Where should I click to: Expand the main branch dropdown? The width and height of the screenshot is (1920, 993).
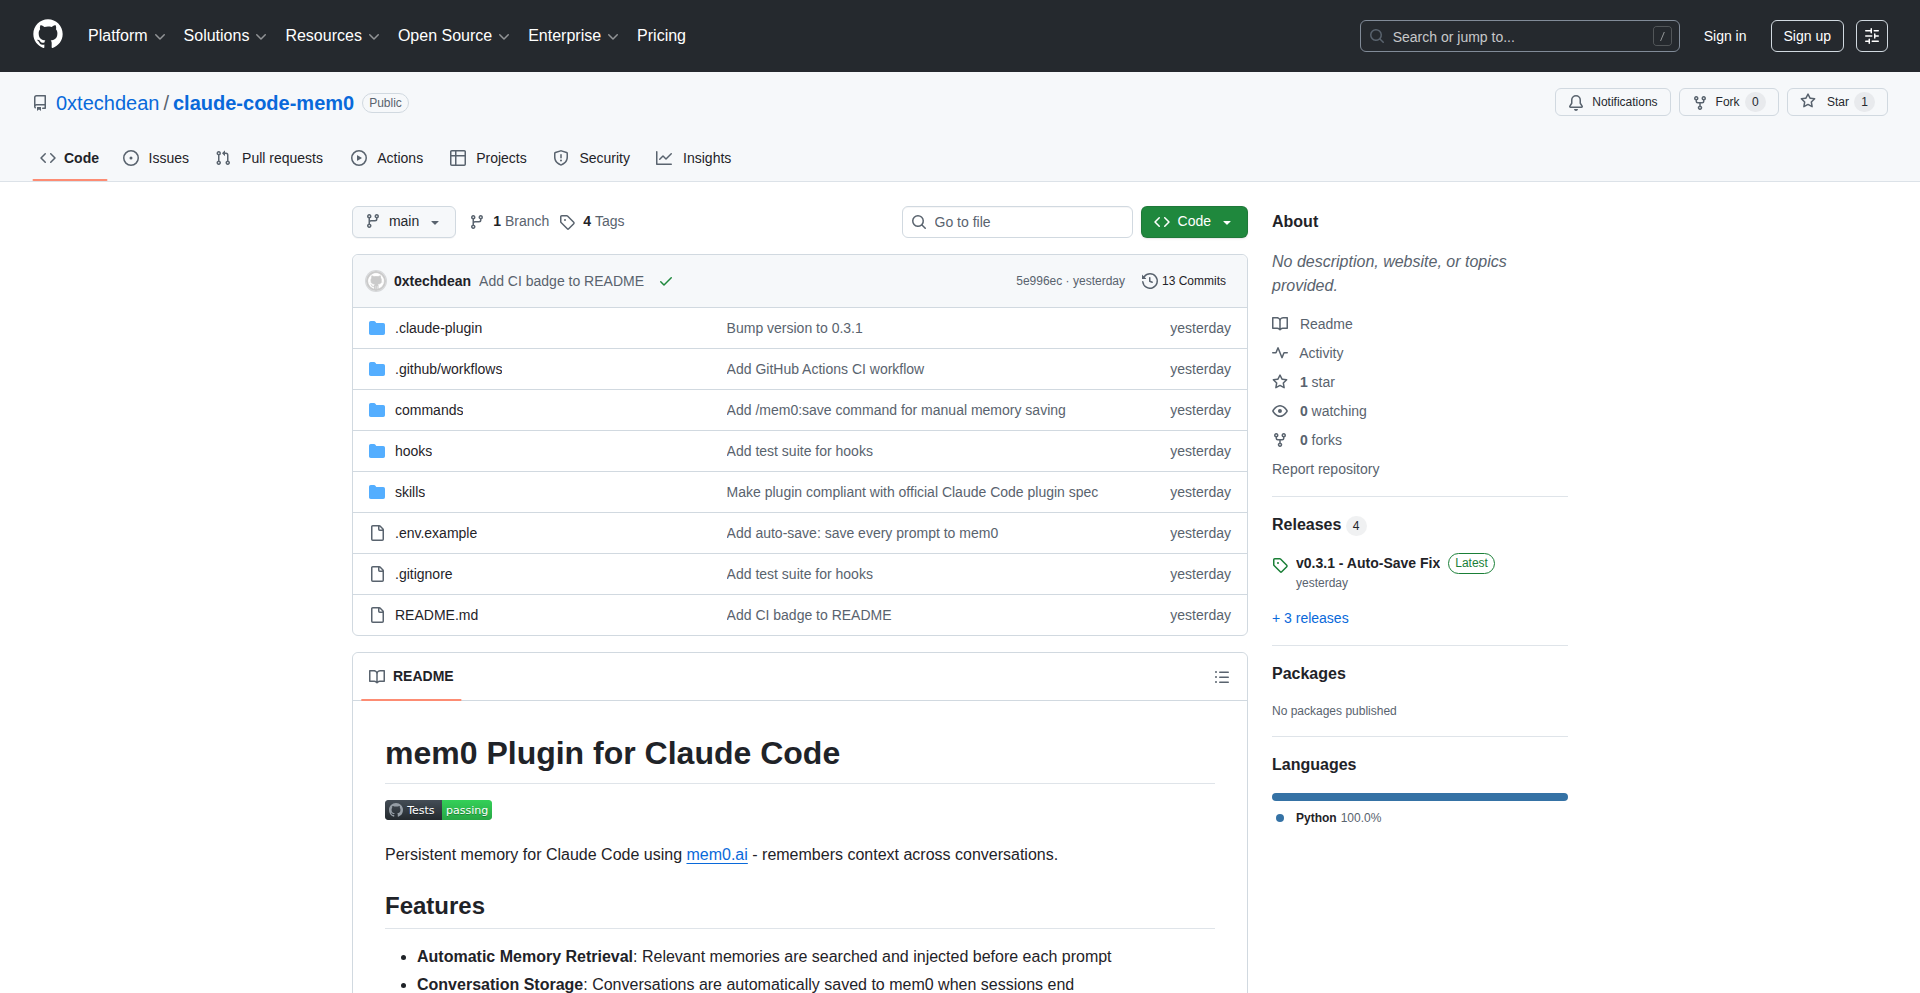[403, 222]
